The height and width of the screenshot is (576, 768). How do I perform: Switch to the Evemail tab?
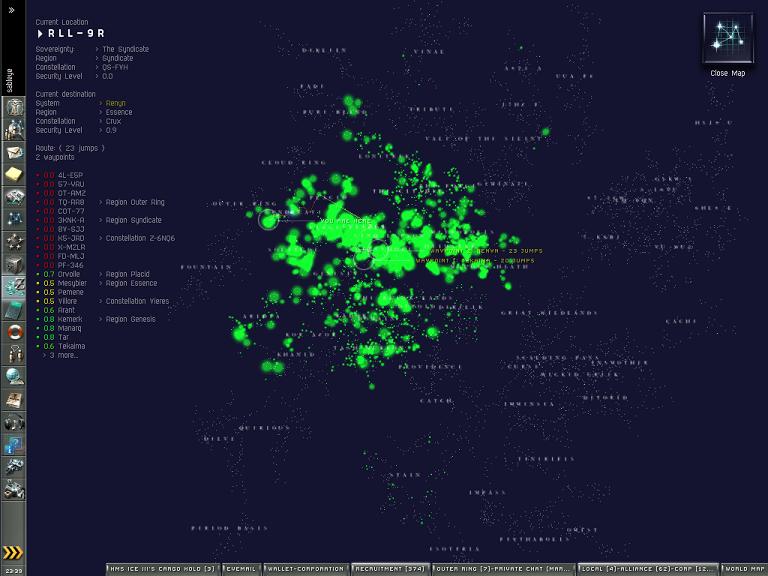coord(240,569)
